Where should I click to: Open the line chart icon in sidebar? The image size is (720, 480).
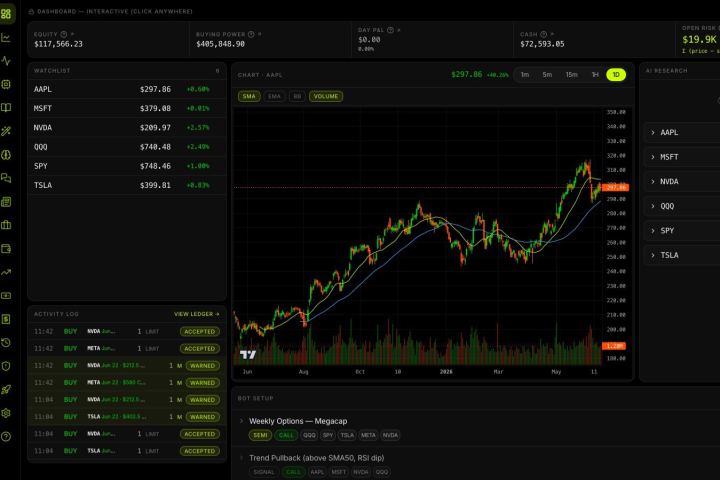pos(6,38)
